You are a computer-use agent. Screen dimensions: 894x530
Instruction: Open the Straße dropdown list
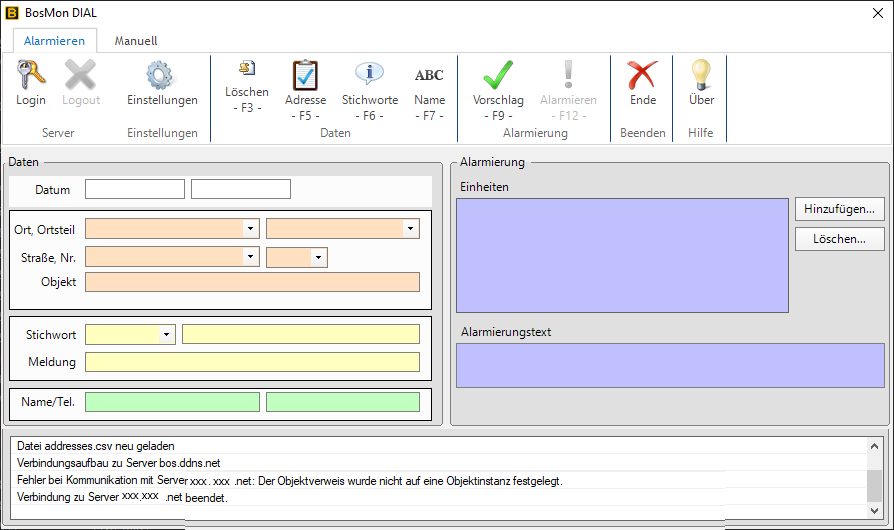(249, 257)
